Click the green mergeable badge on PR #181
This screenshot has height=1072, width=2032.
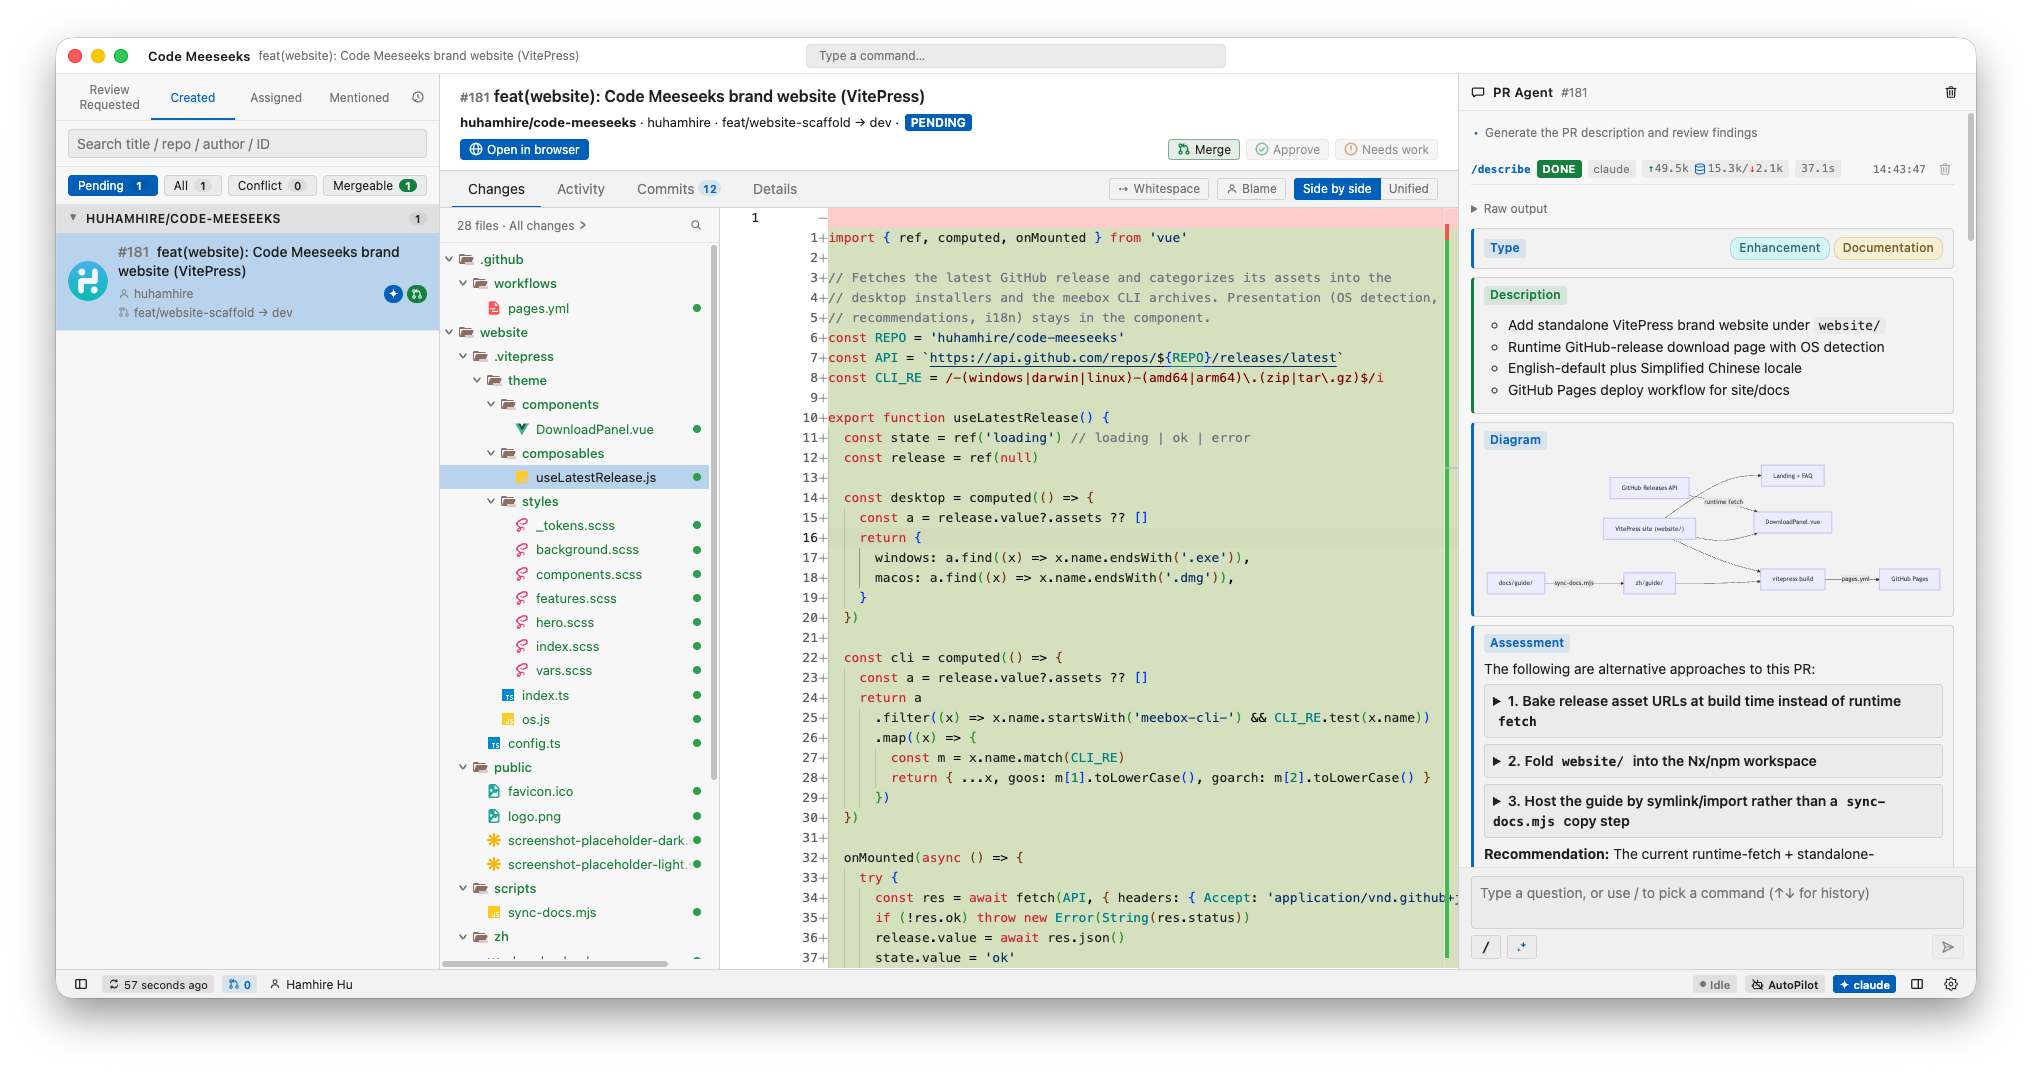[x=417, y=293]
